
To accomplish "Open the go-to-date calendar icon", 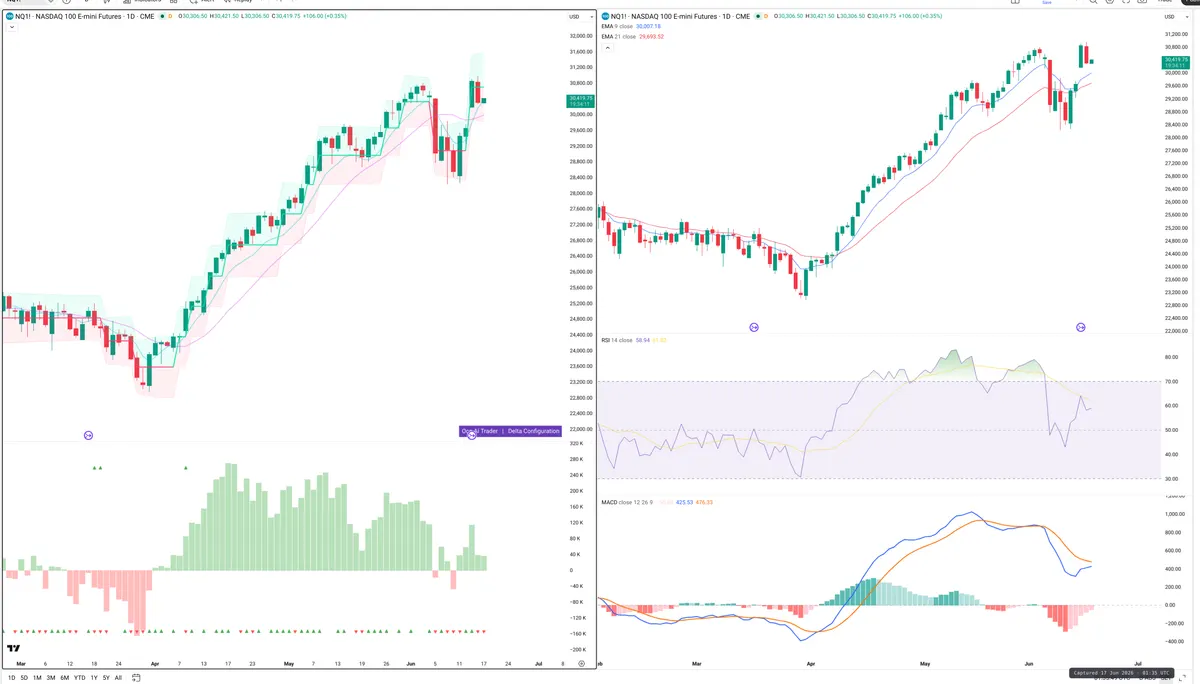I will 136,677.
